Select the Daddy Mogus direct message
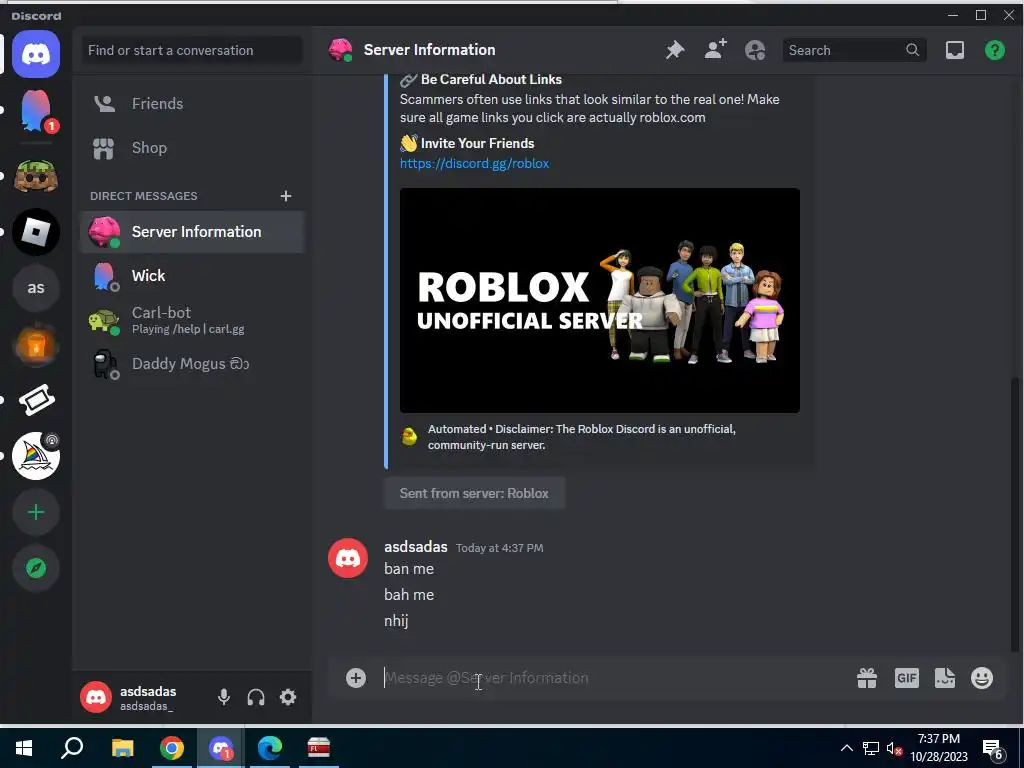1024x768 pixels. coord(192,364)
